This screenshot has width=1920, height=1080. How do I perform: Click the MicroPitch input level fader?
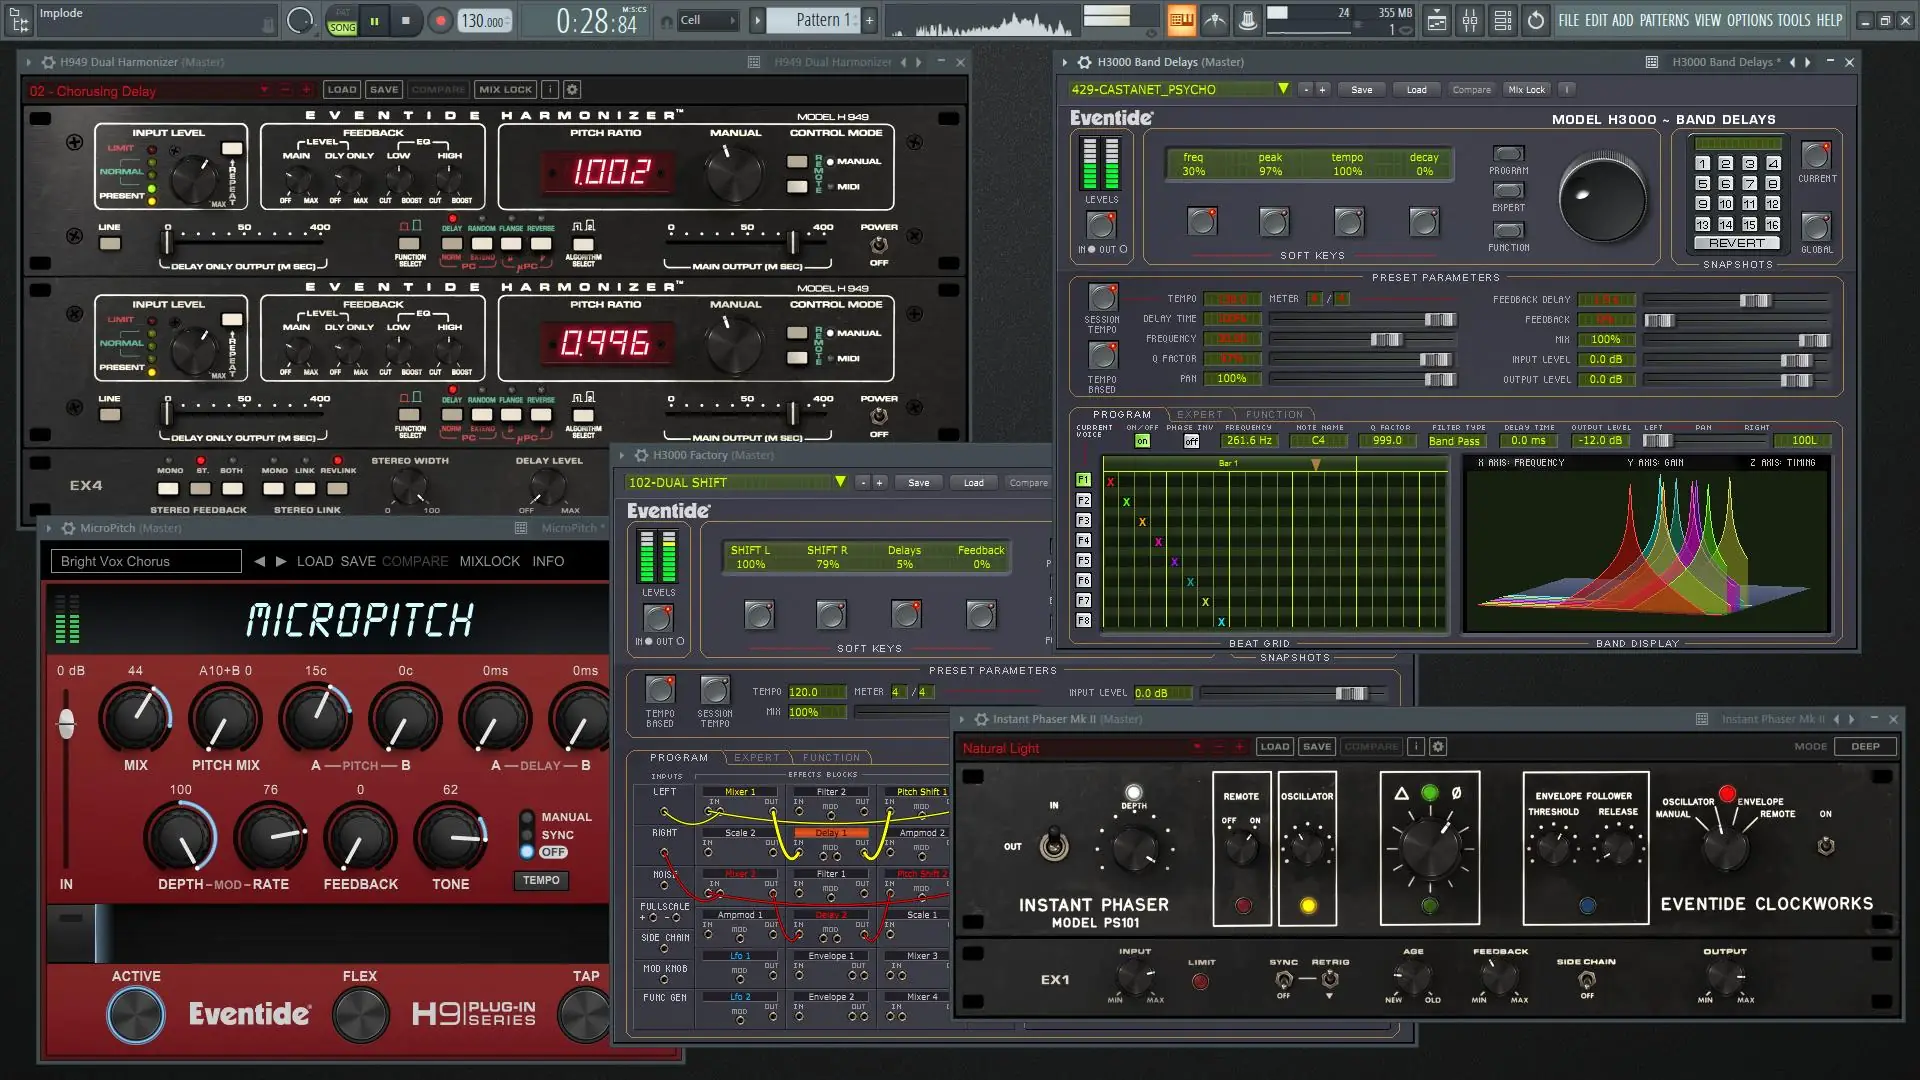pos(66,725)
